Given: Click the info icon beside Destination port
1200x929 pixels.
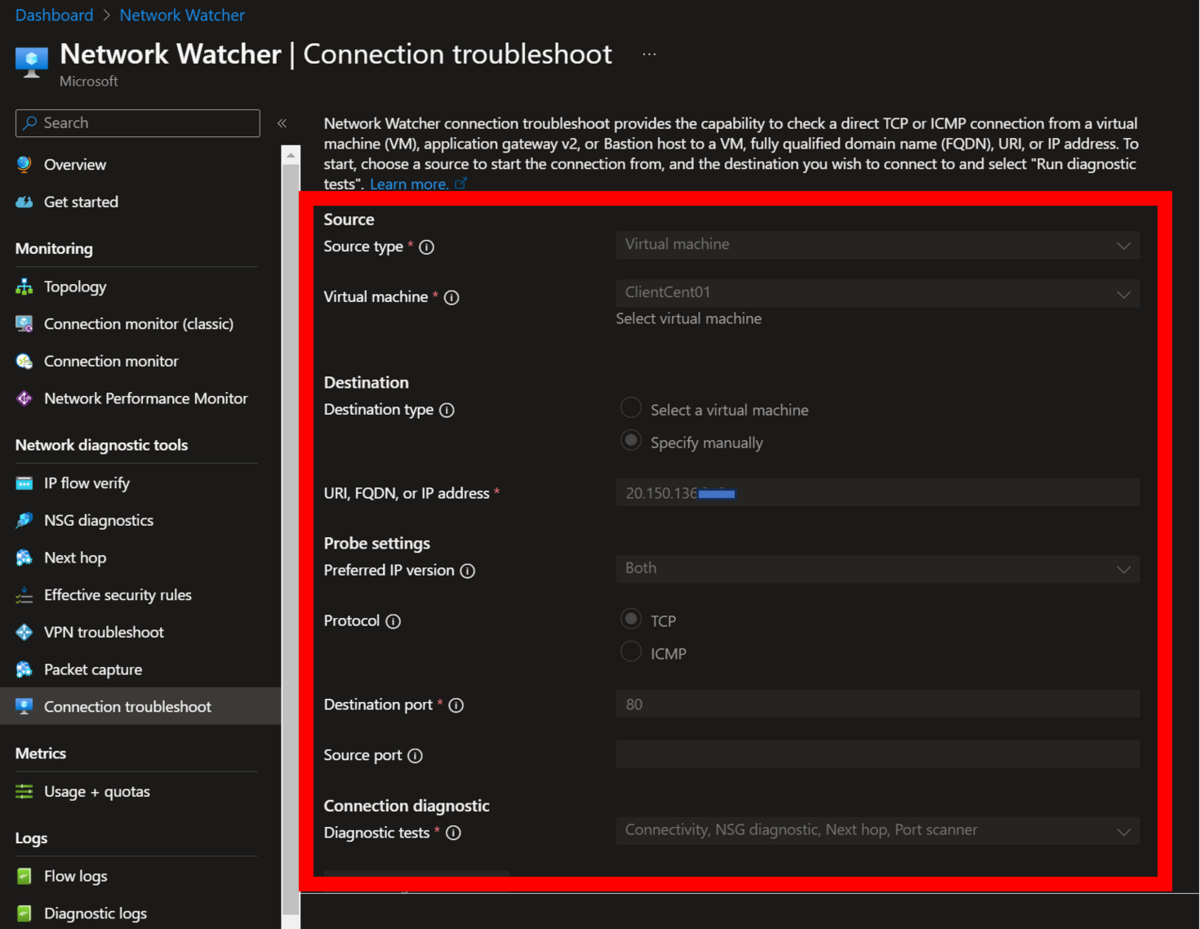Looking at the screenshot, I should point(456,705).
